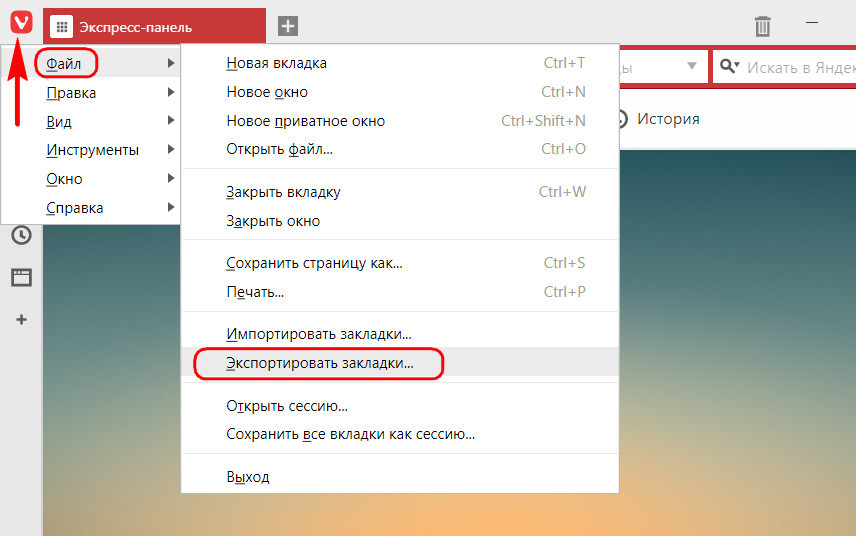This screenshot has height=536, width=856.
Task: Click Искать в Яндекс search field
Action: [x=800, y=67]
